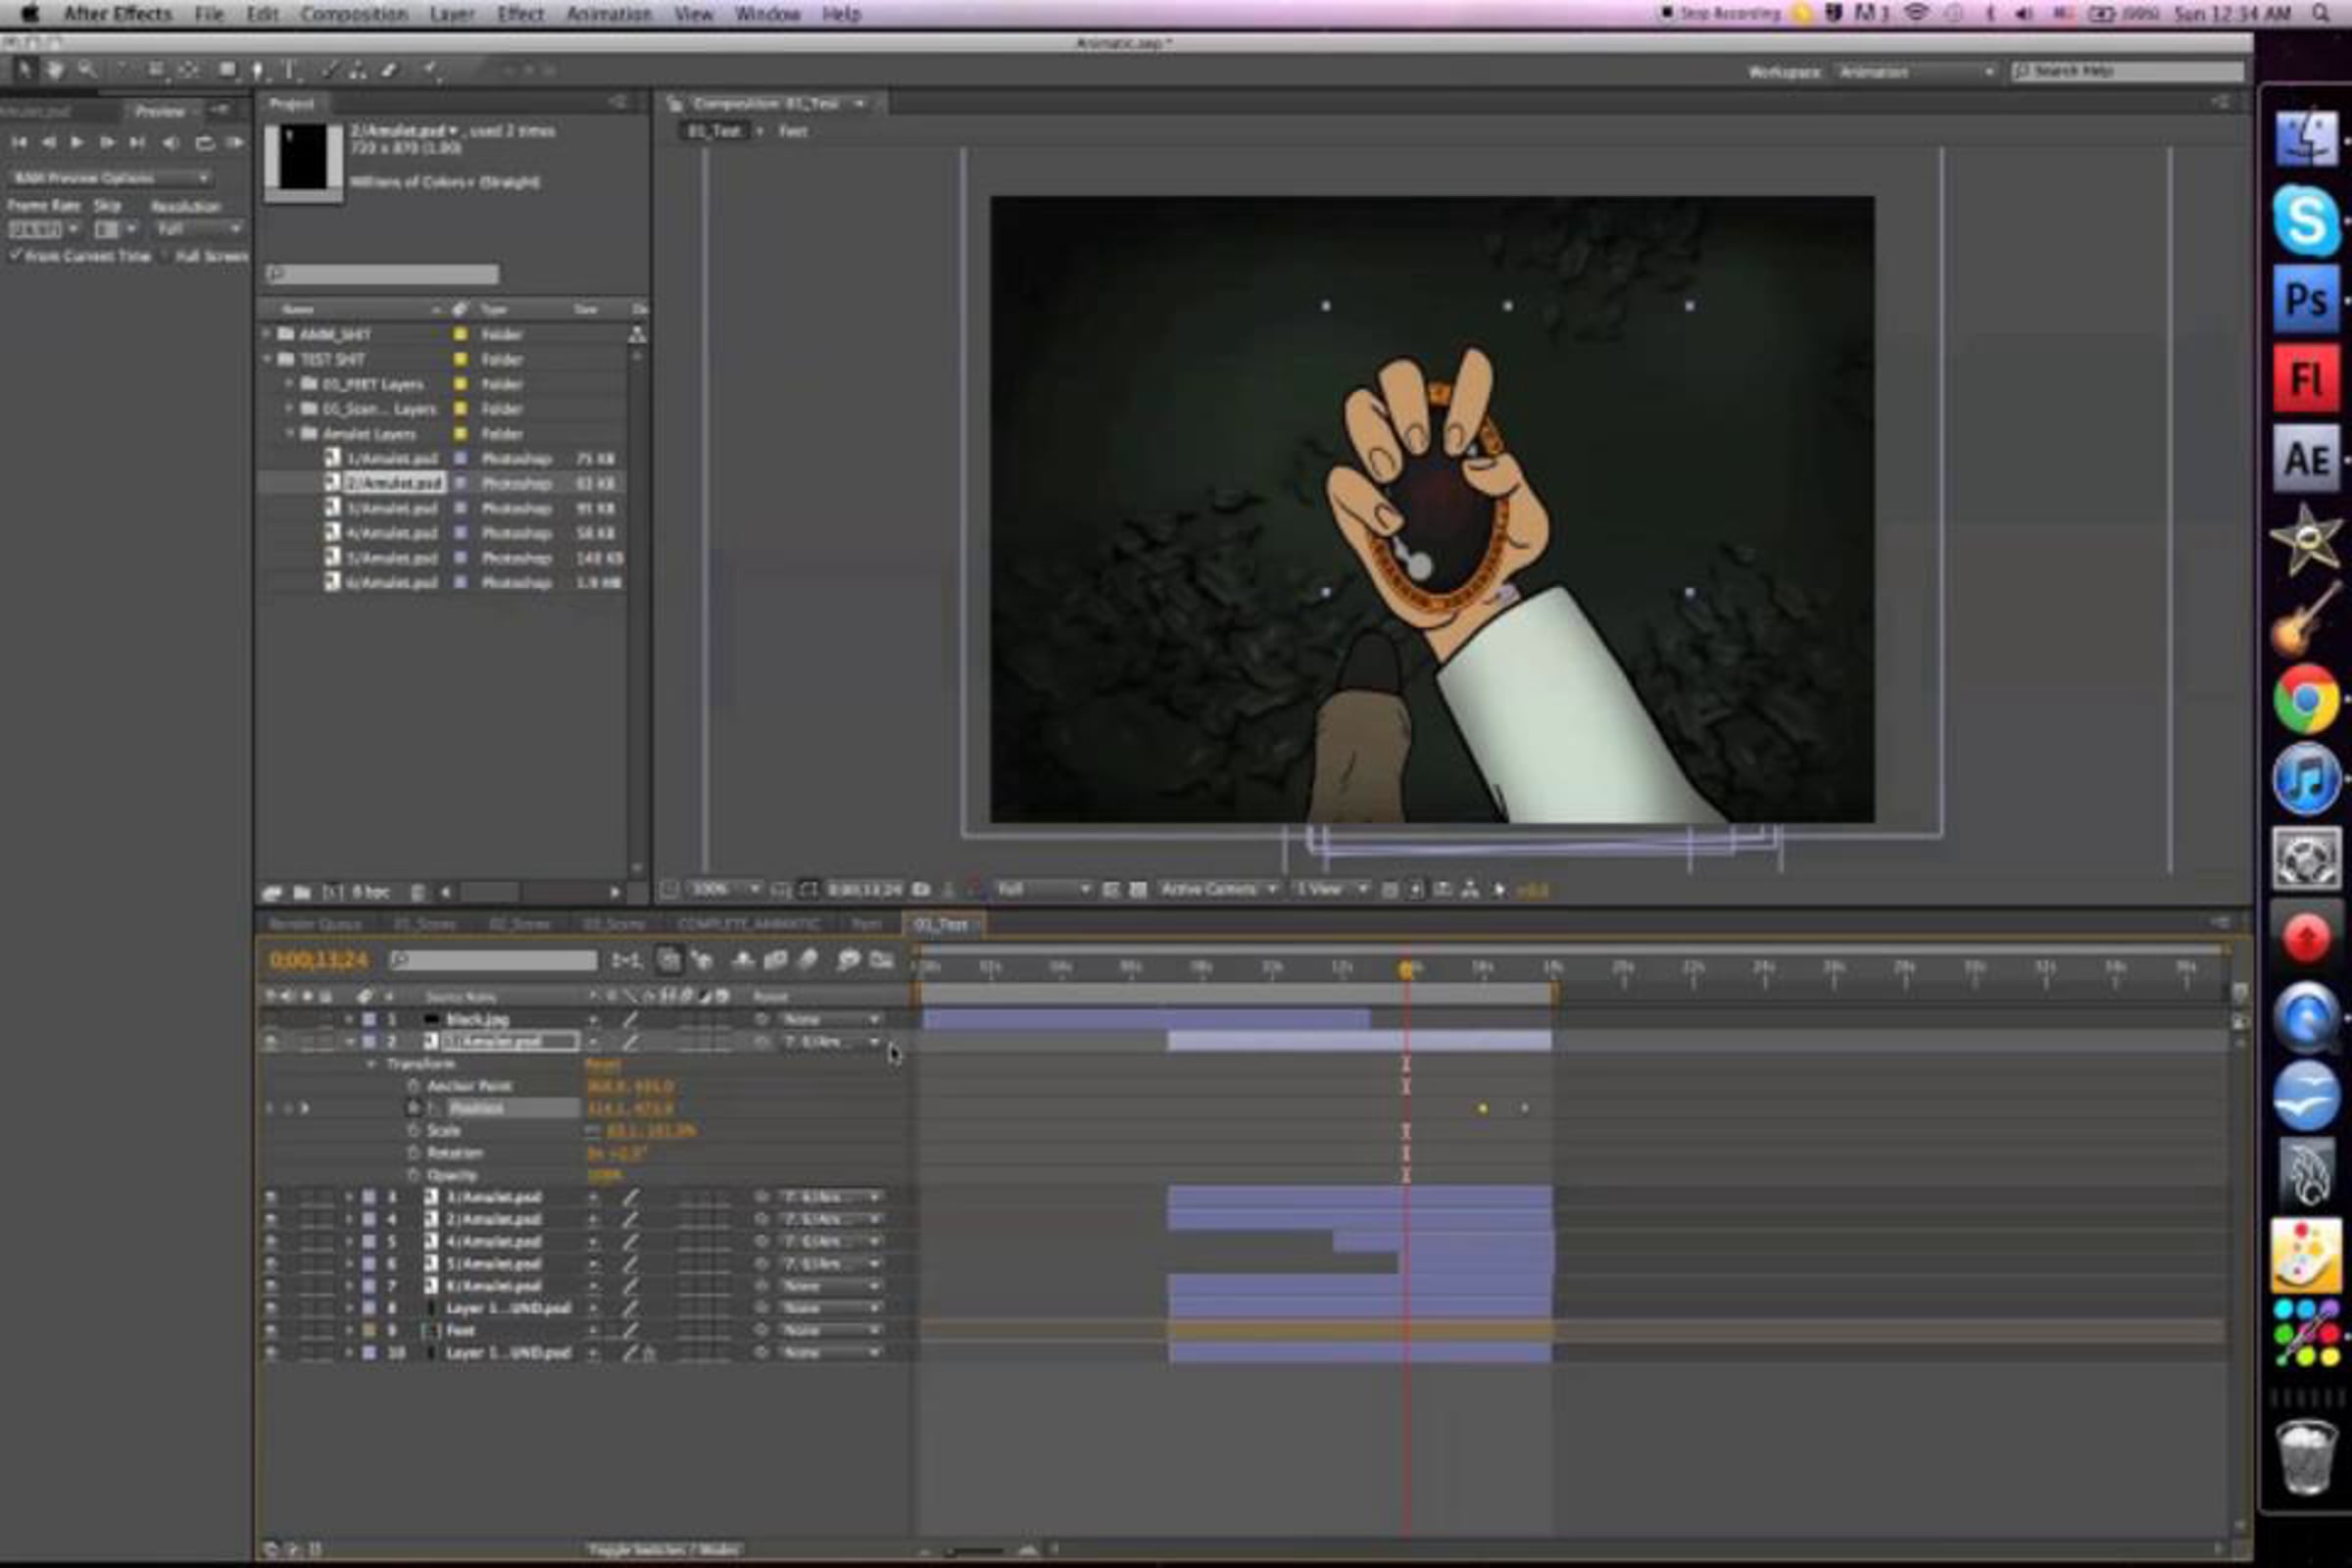Collapse the Transform group of layer 2
2352x1568 pixels.
pos(371,1064)
